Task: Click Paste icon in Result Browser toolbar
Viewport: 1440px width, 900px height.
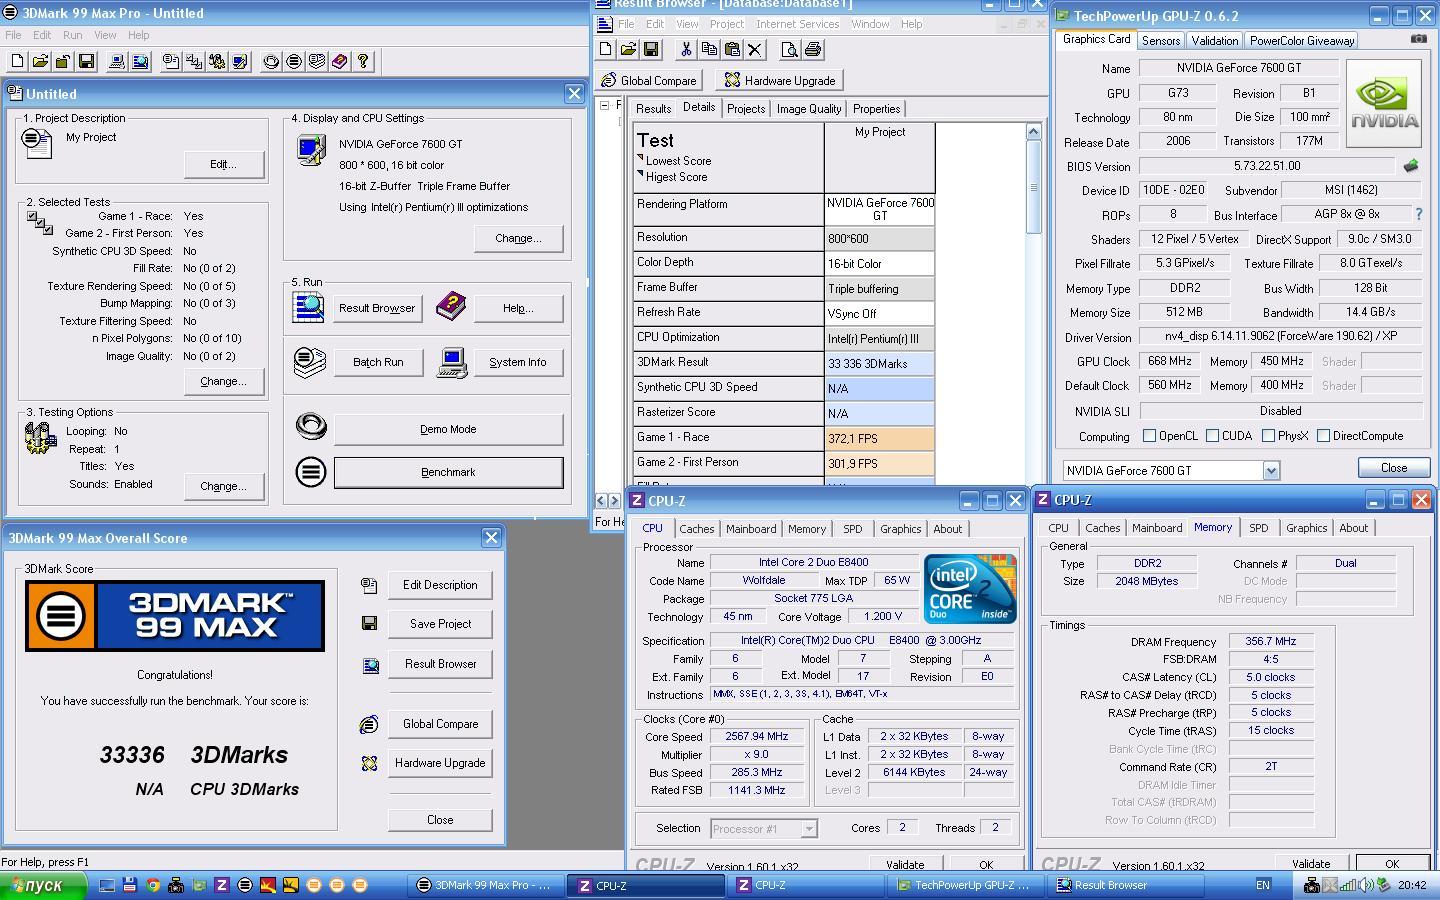Action: (x=732, y=49)
